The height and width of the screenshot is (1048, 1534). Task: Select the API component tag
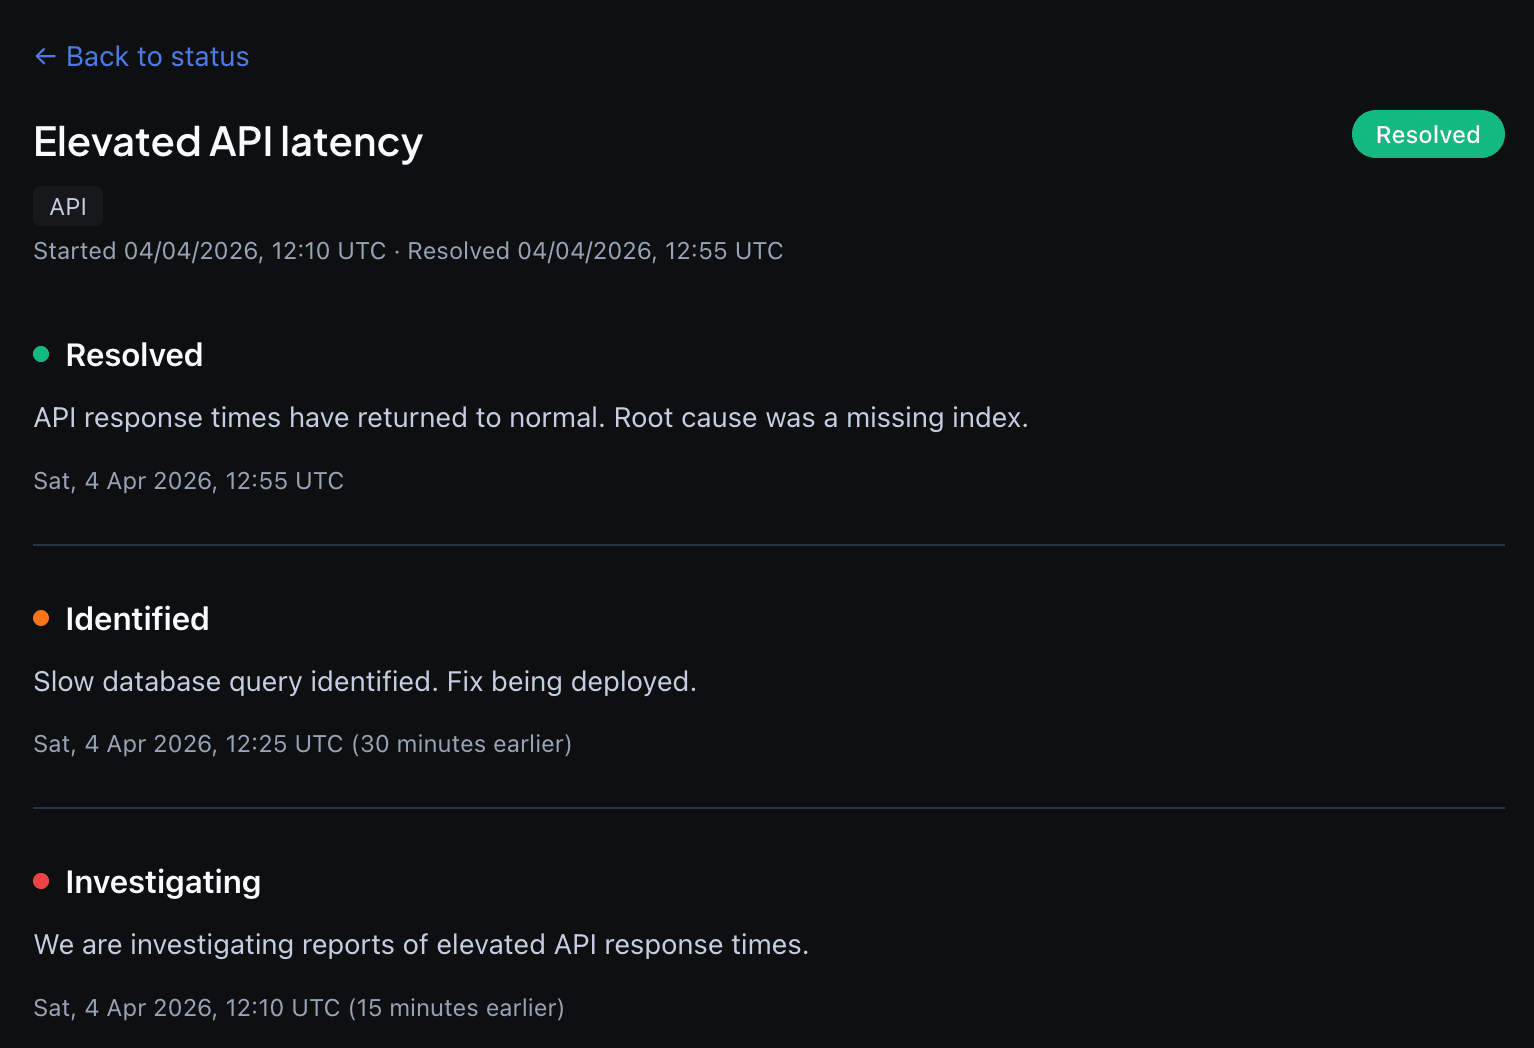click(x=67, y=206)
